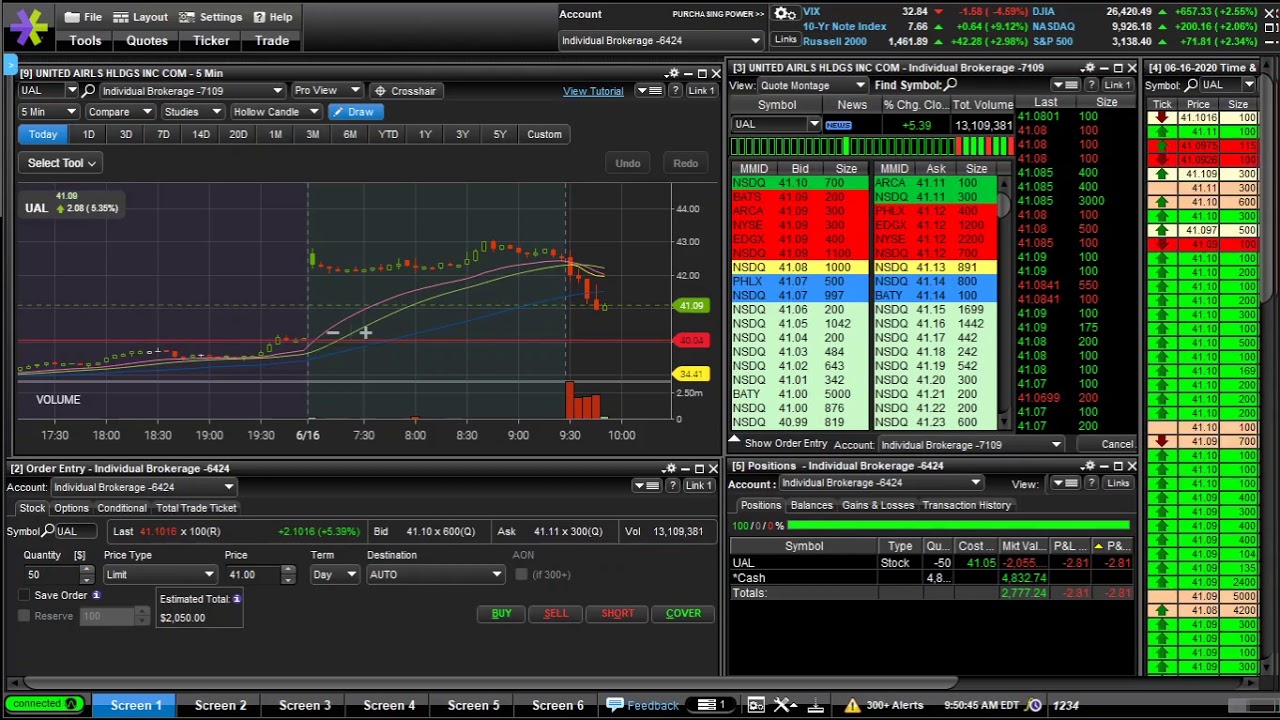Click the Links button in header
1280x720 pixels.
(x=785, y=39)
